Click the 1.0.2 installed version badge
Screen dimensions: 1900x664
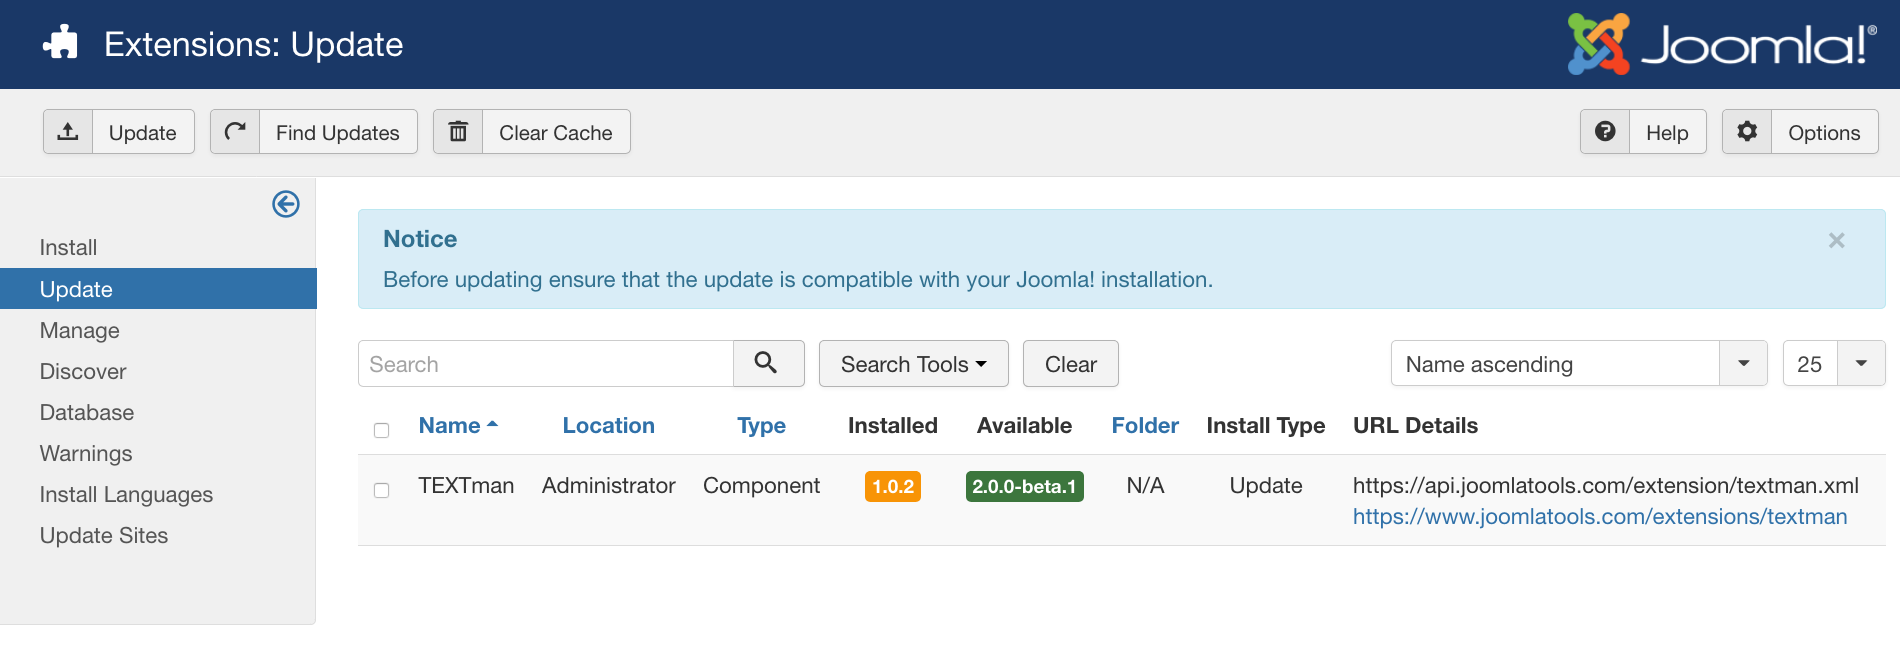tap(893, 486)
